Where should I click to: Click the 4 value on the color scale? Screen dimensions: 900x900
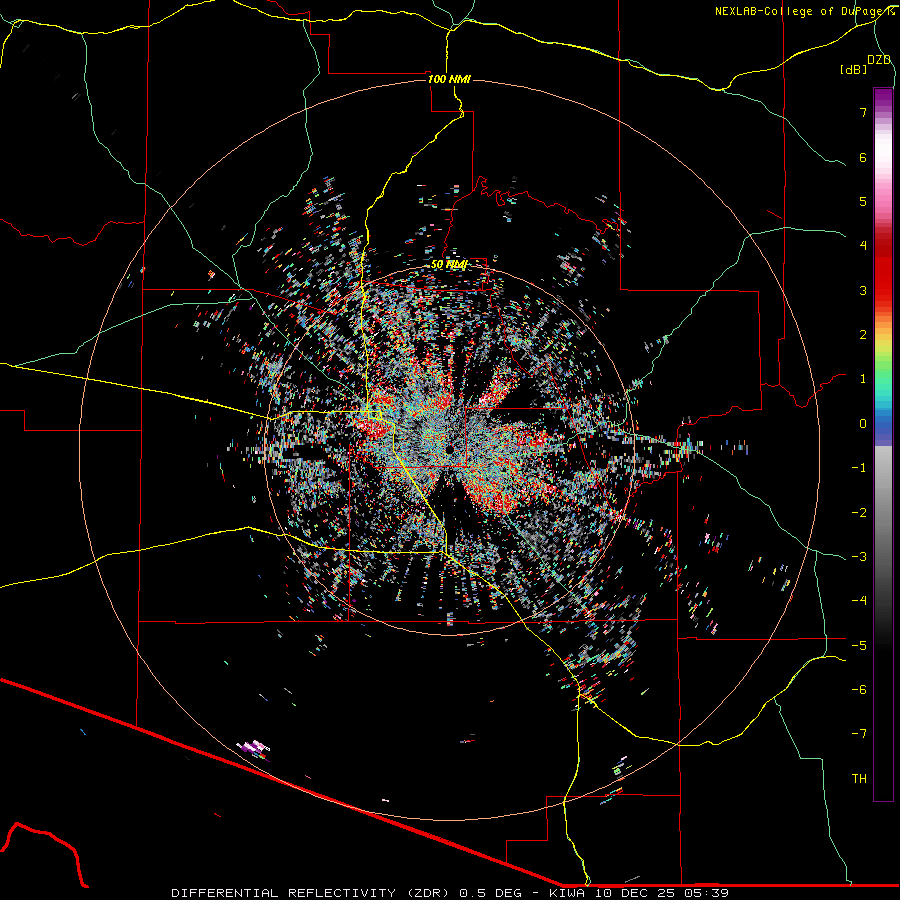863,246
